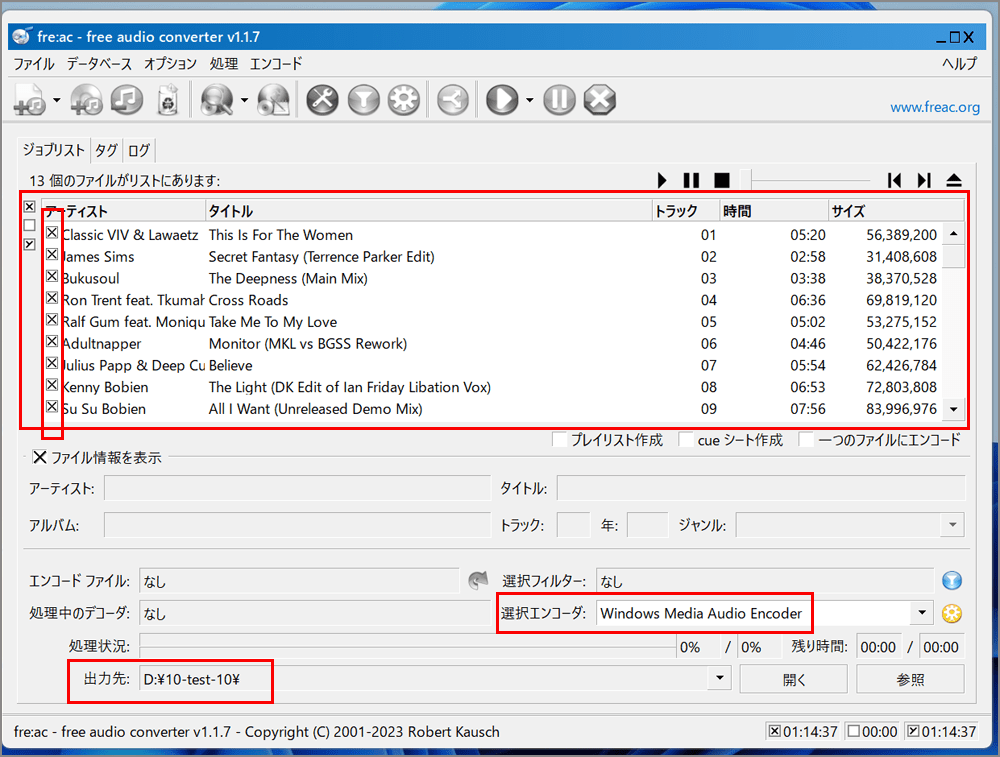
Task: Open the www.freac.org link
Action: click(934, 107)
